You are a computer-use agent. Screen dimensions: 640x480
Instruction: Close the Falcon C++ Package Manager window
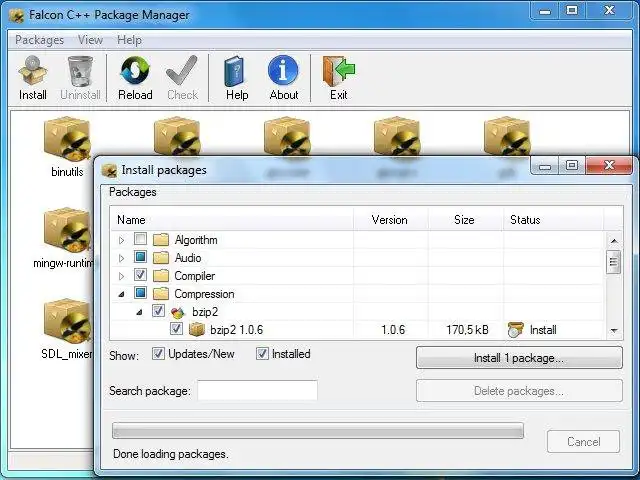click(609, 11)
